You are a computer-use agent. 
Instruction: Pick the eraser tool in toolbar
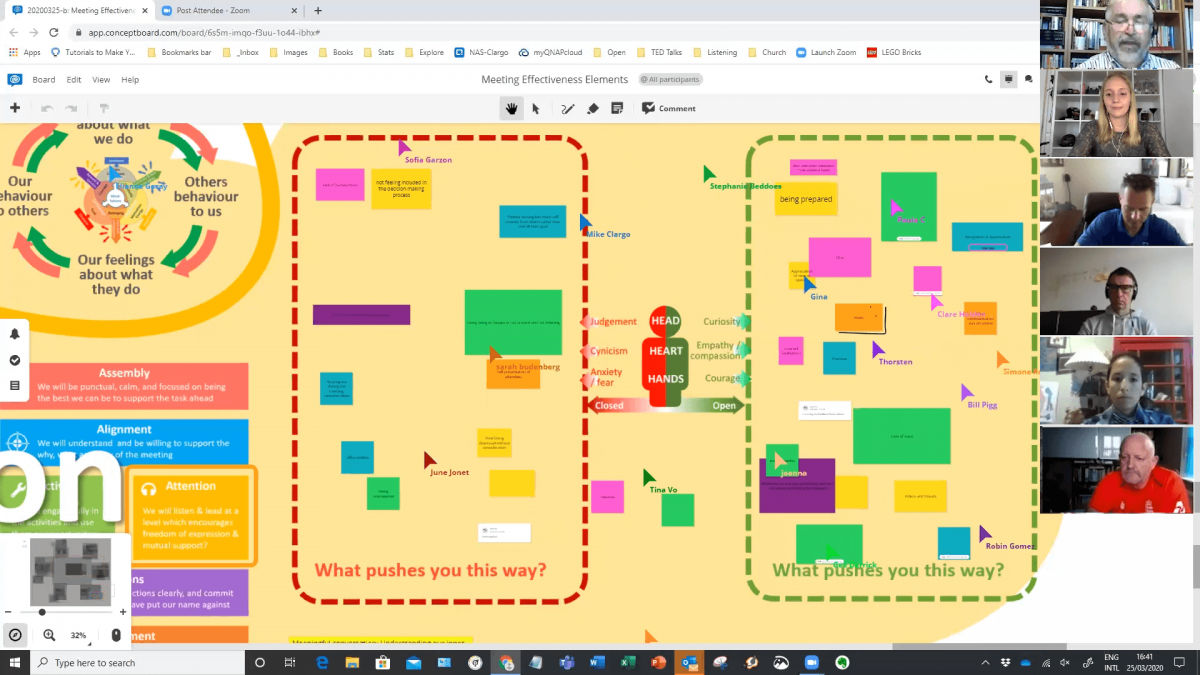coord(592,108)
